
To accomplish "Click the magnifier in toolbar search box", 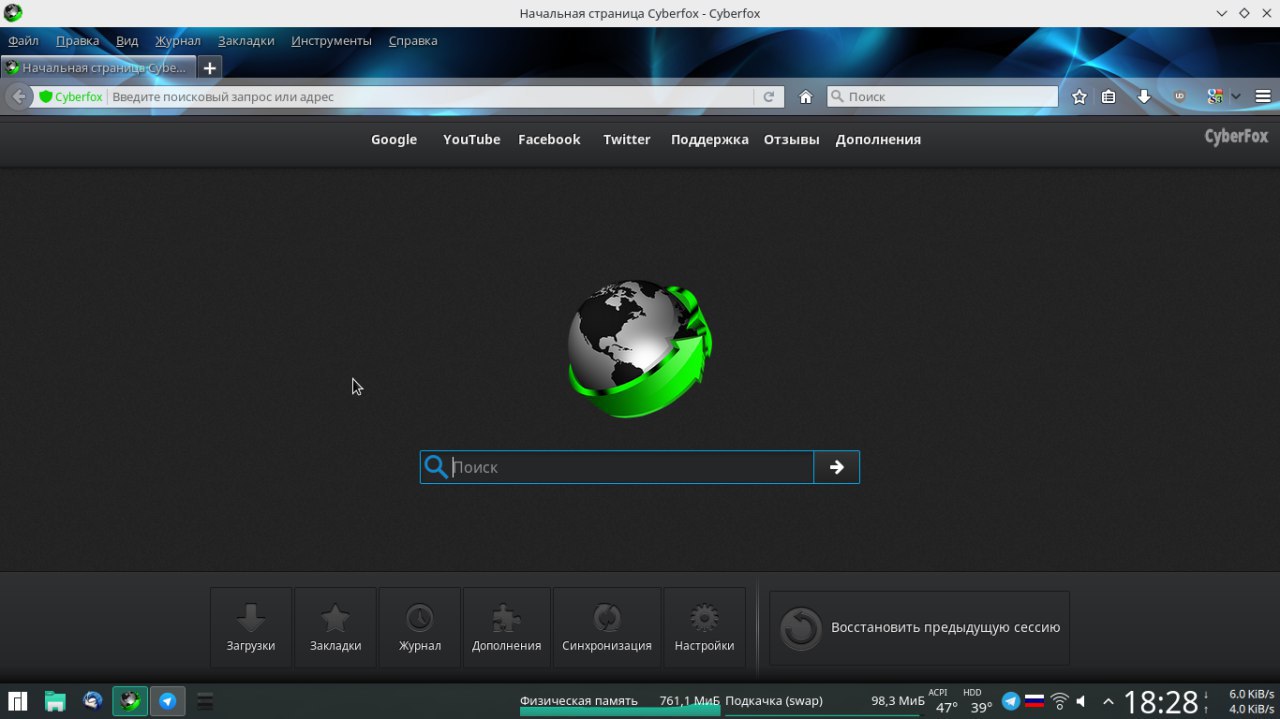I will coord(837,97).
